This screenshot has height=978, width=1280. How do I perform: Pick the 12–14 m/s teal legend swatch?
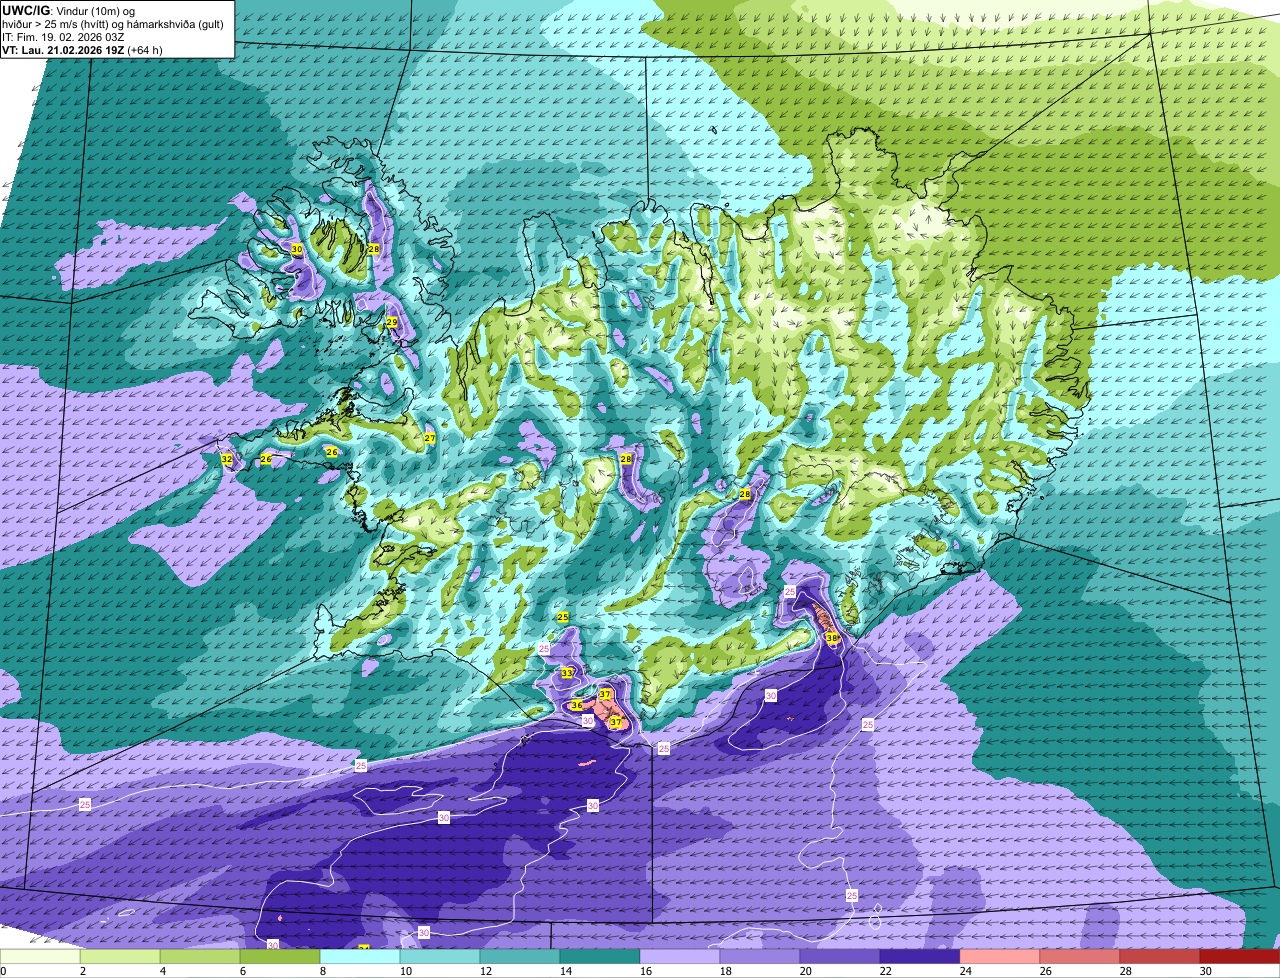click(x=520, y=957)
